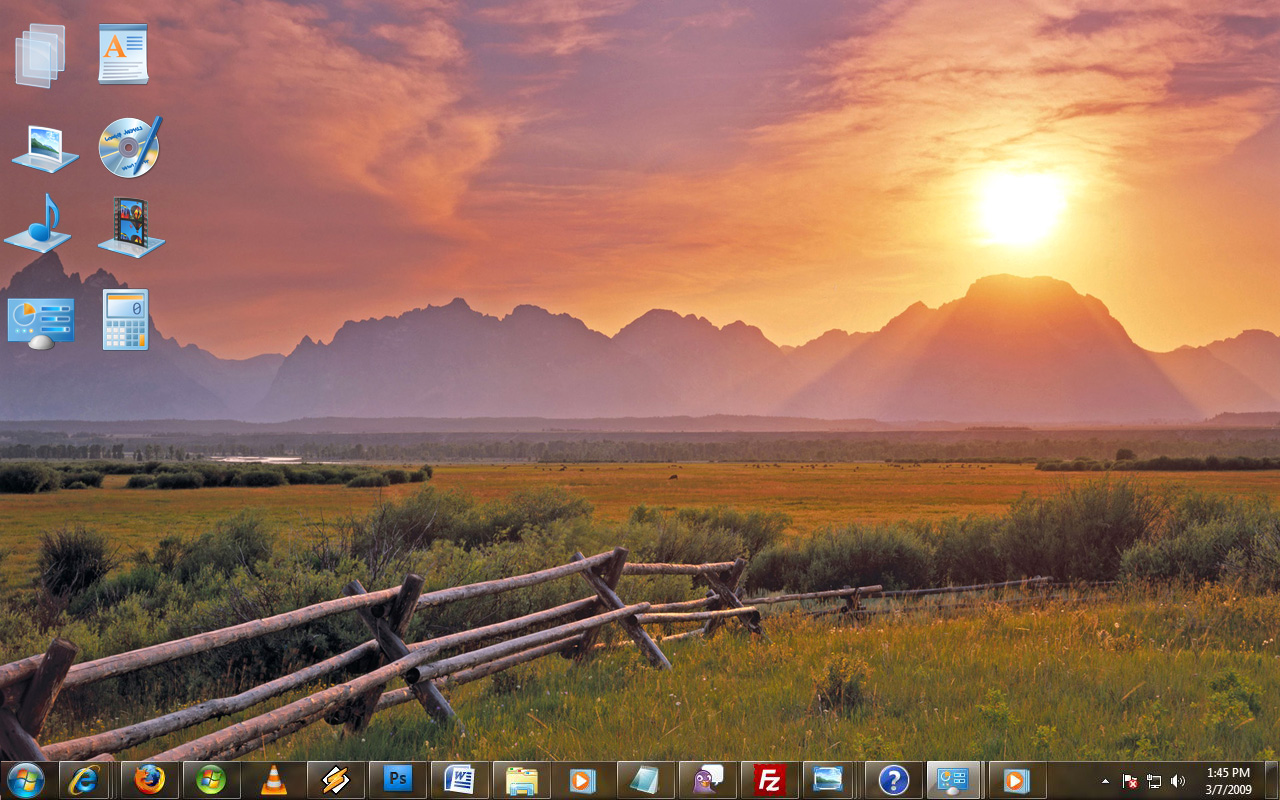The width and height of the screenshot is (1280, 800).
Task: Launch FileZilla from the taskbar
Action: point(769,779)
